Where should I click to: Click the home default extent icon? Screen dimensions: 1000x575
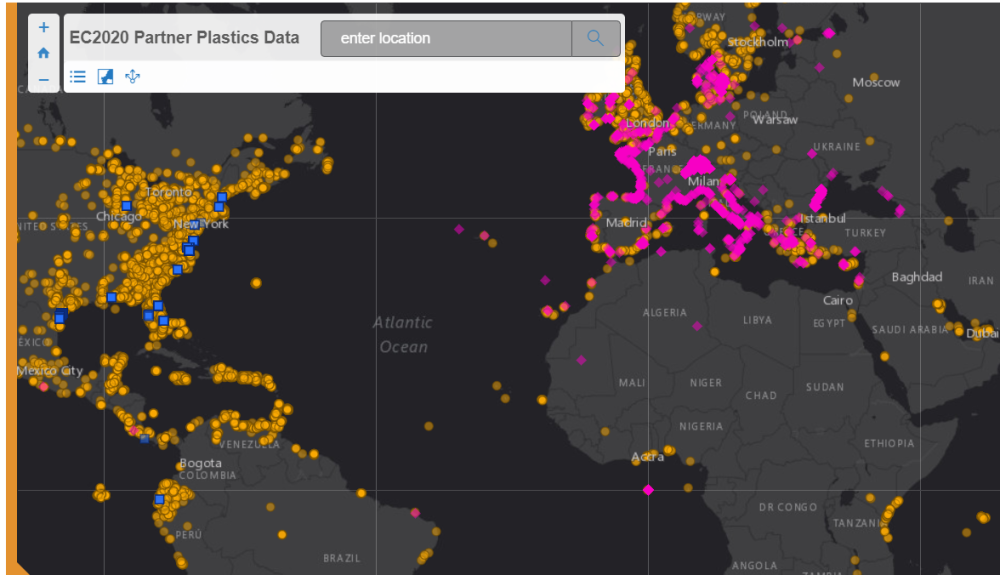click(43, 53)
